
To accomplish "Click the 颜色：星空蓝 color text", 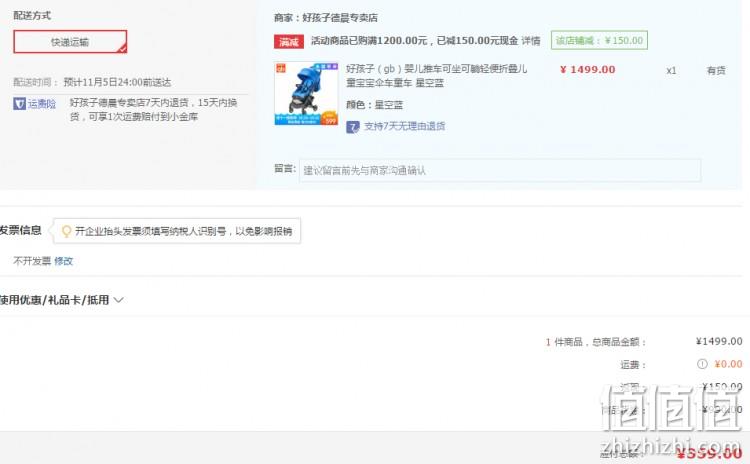I will (x=375, y=105).
